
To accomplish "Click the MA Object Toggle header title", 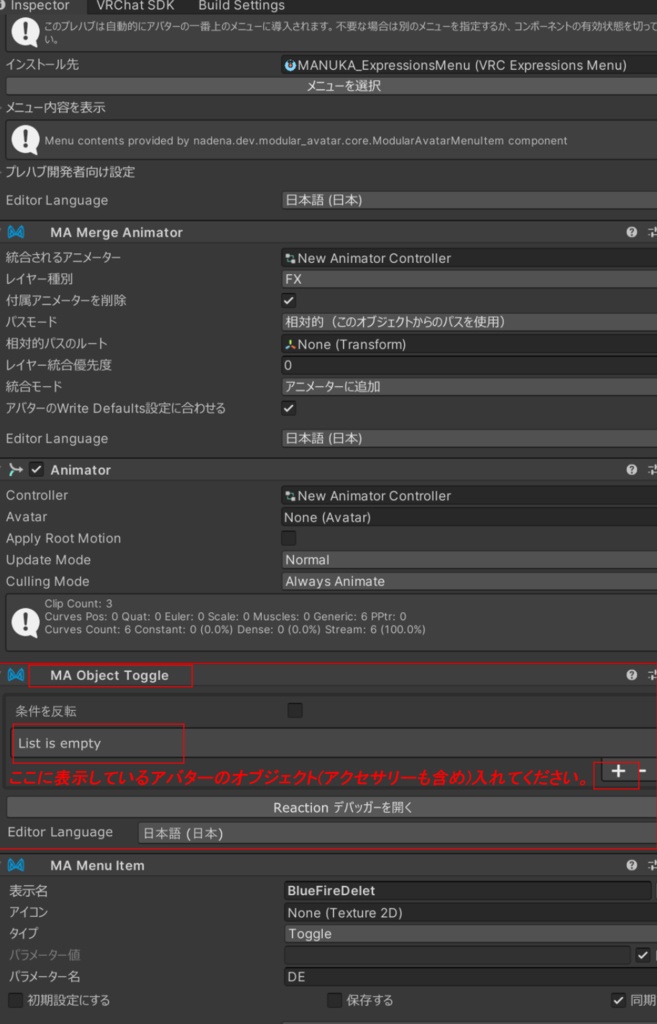I will point(109,675).
